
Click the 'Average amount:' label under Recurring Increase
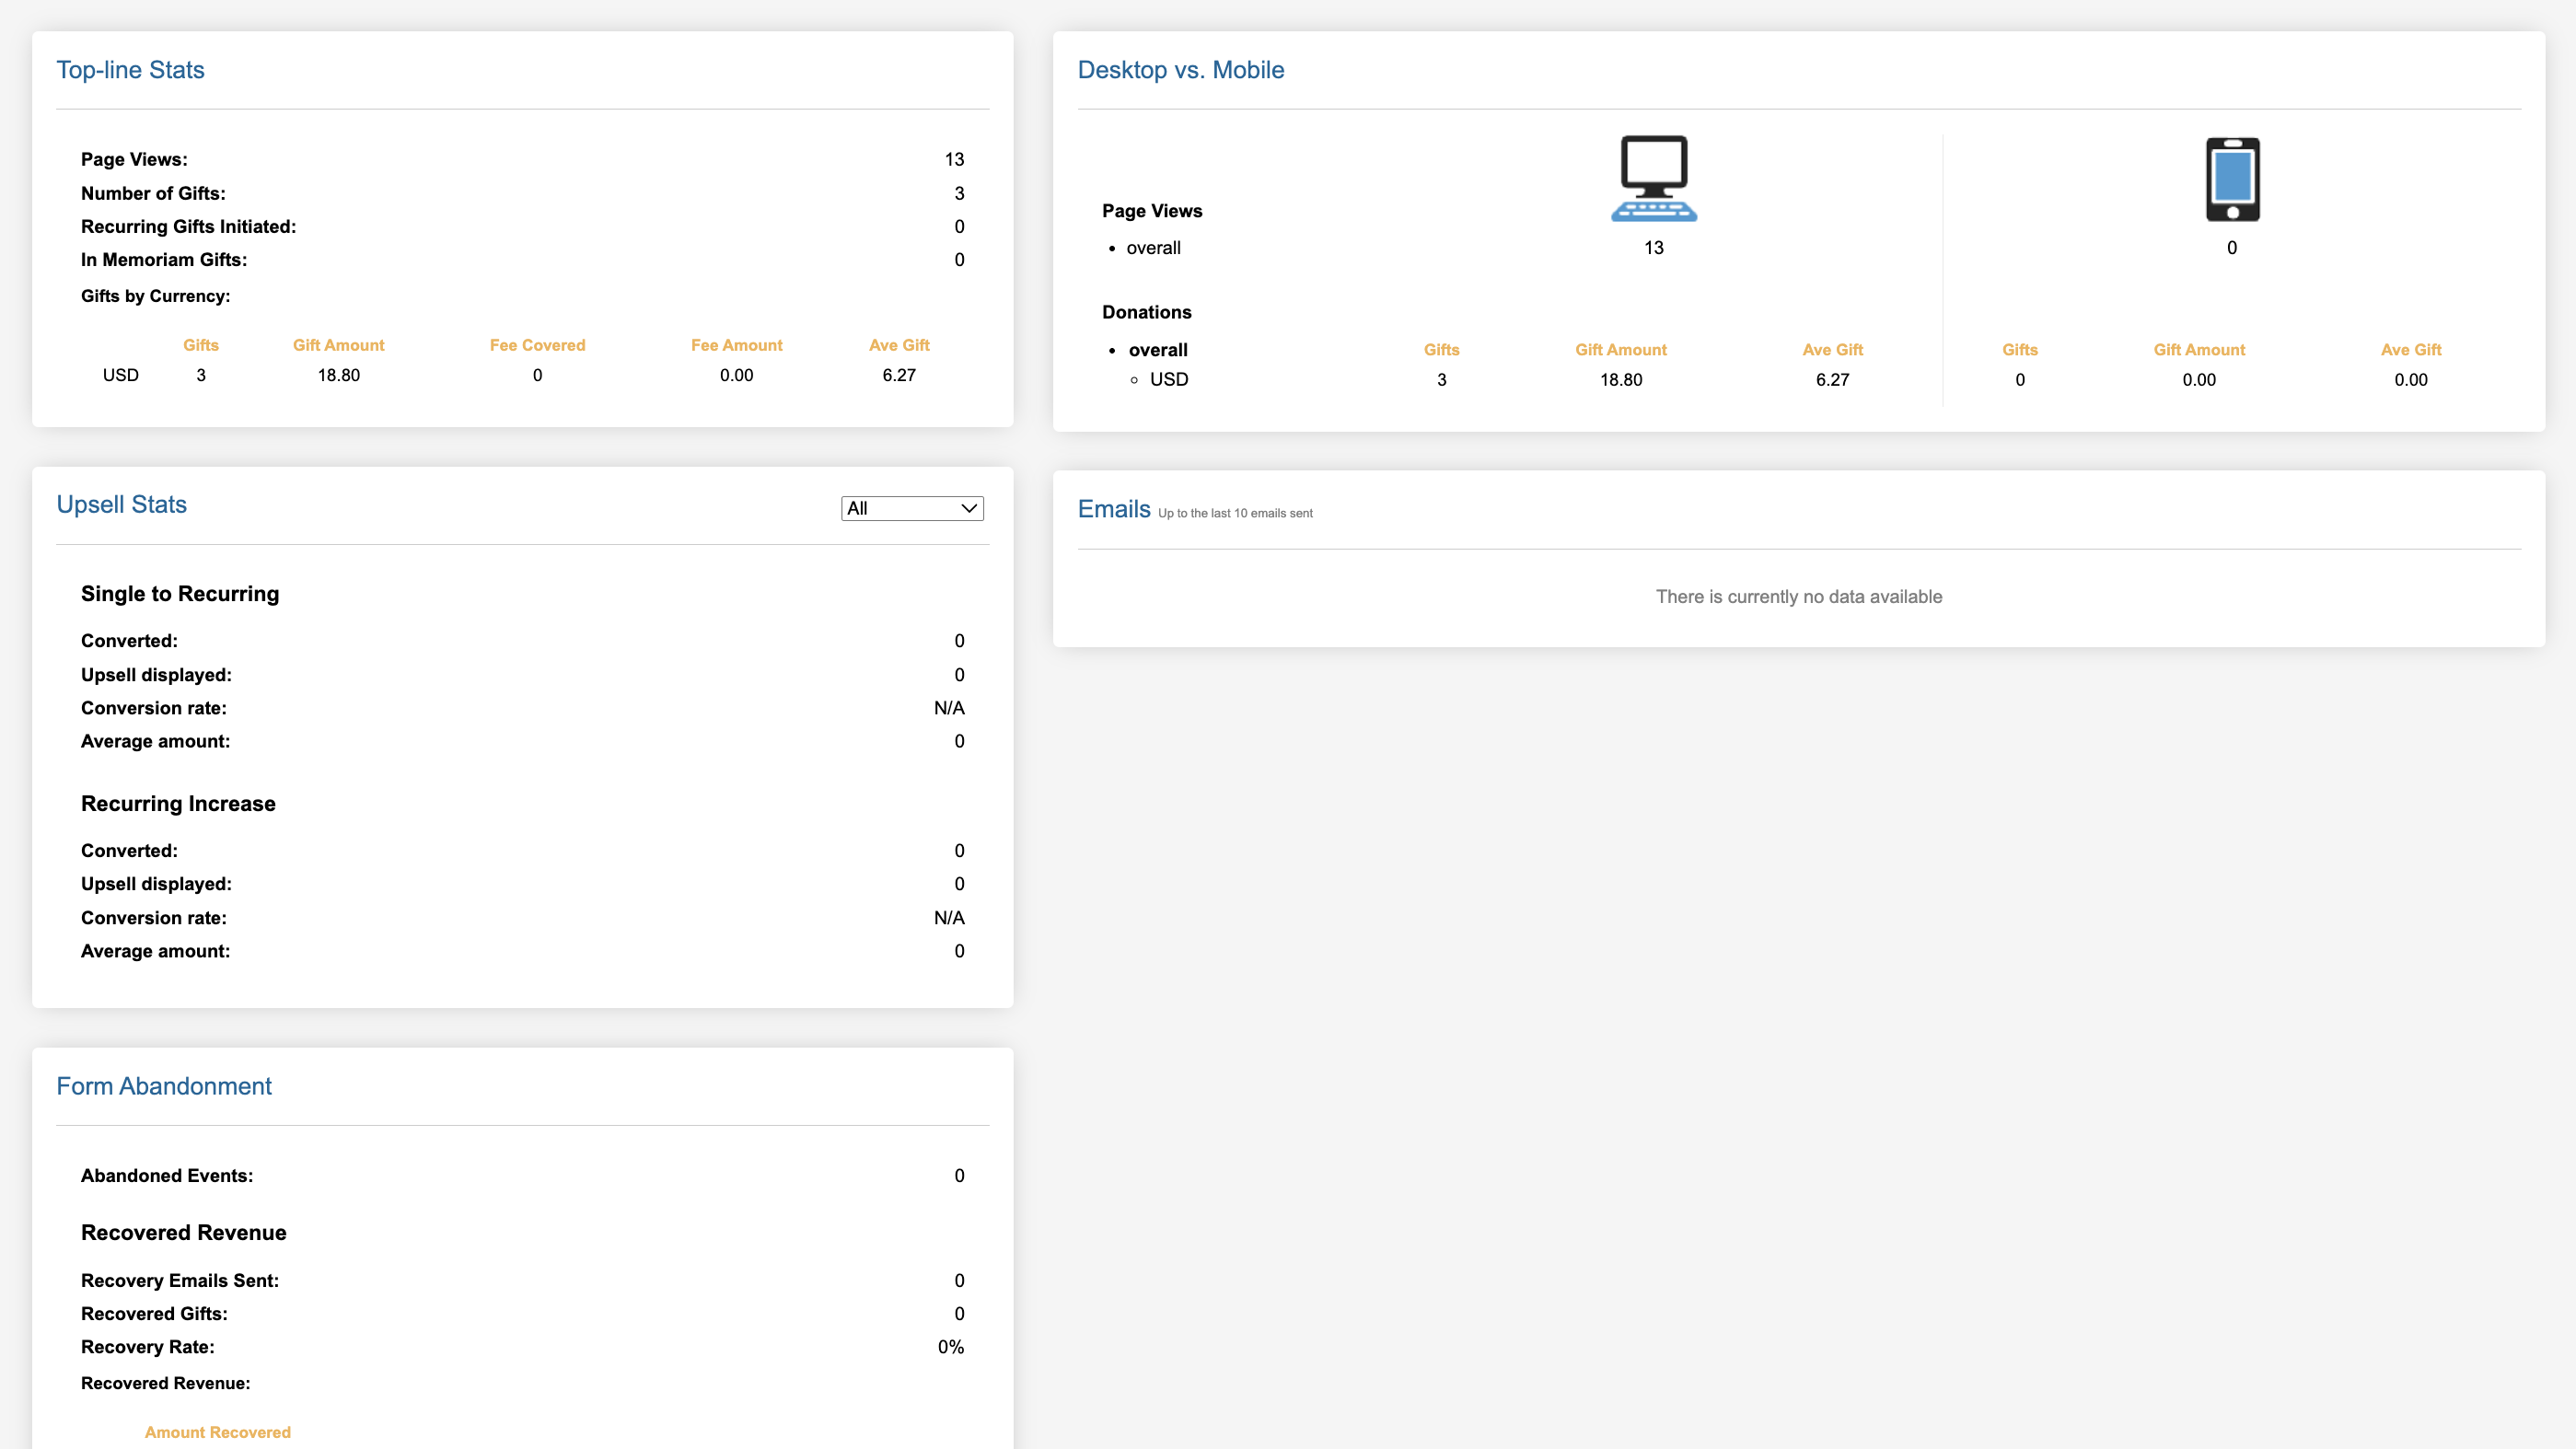tap(155, 950)
